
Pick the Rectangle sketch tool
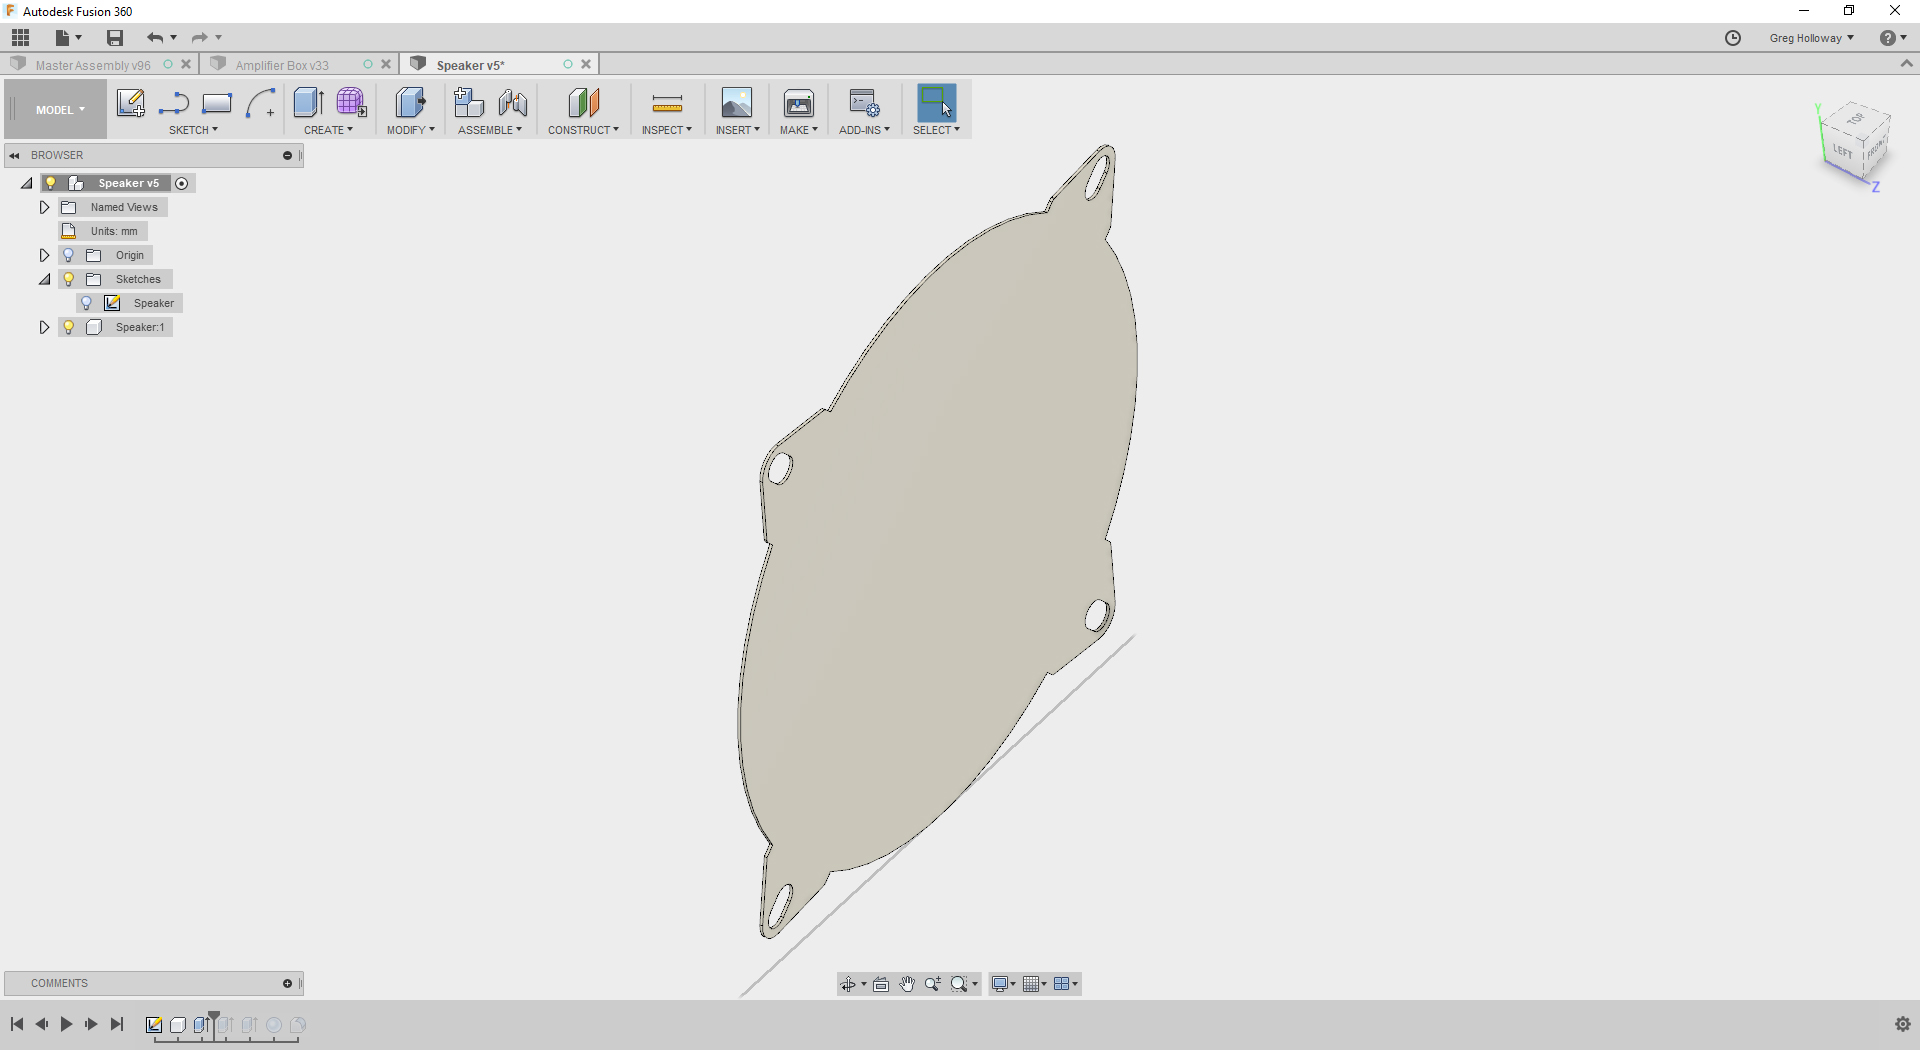click(217, 103)
